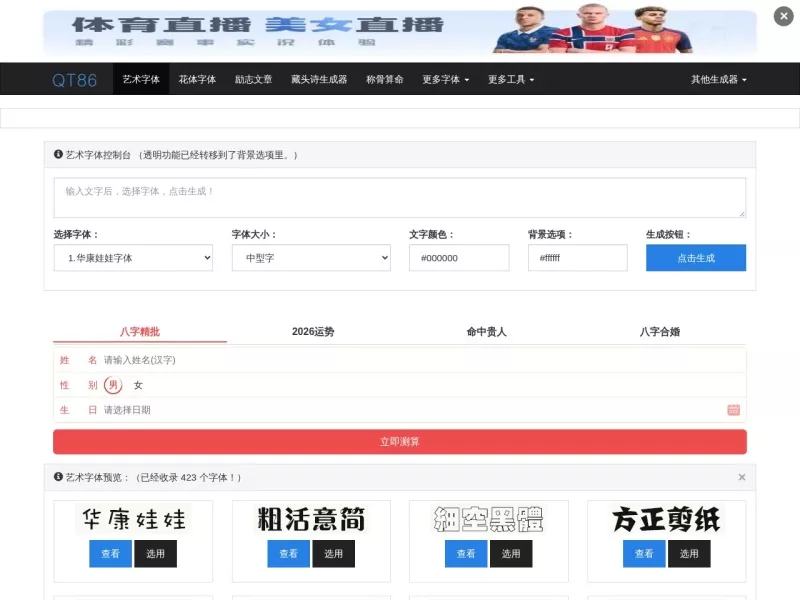Select the 女 gender option

pyautogui.click(x=138, y=385)
